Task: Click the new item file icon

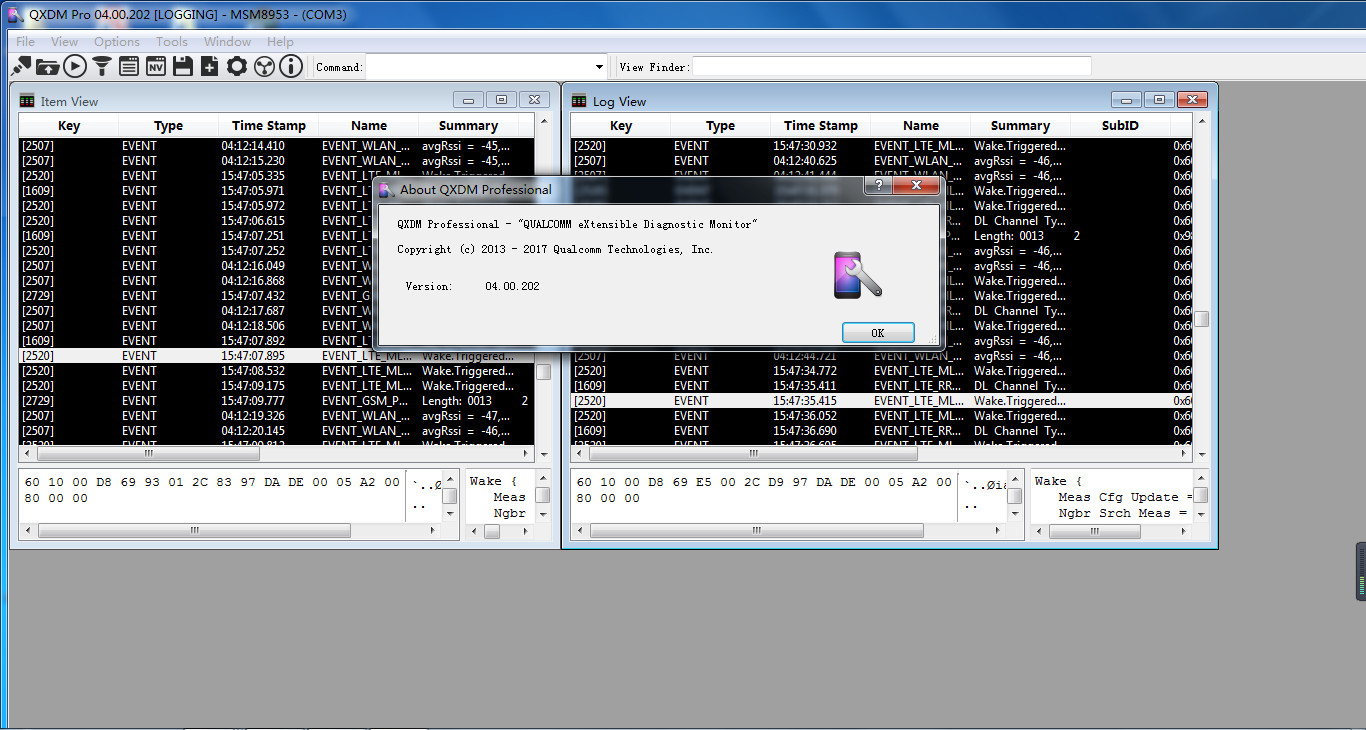Action: pos(210,66)
